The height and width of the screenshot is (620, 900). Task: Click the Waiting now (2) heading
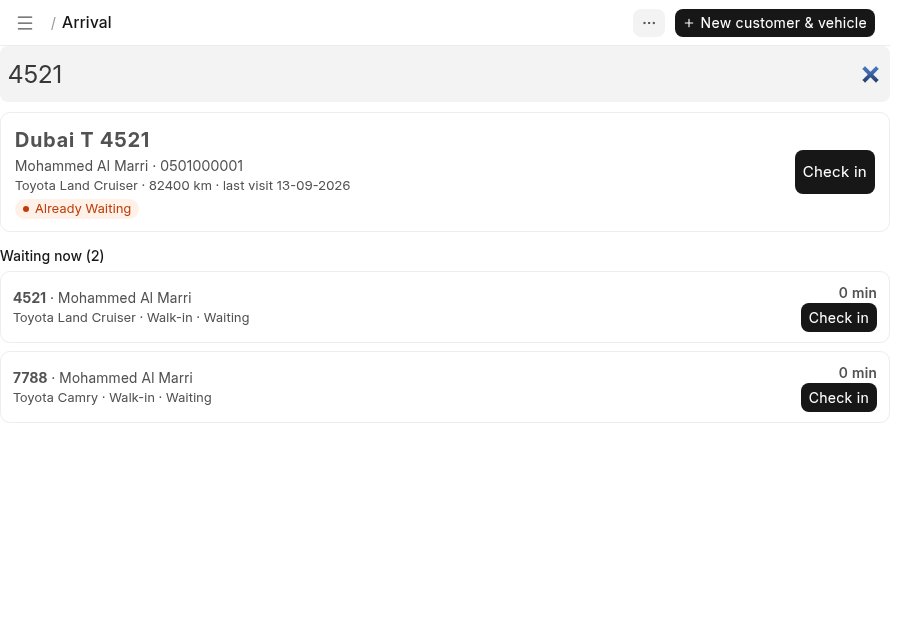tap(52, 256)
